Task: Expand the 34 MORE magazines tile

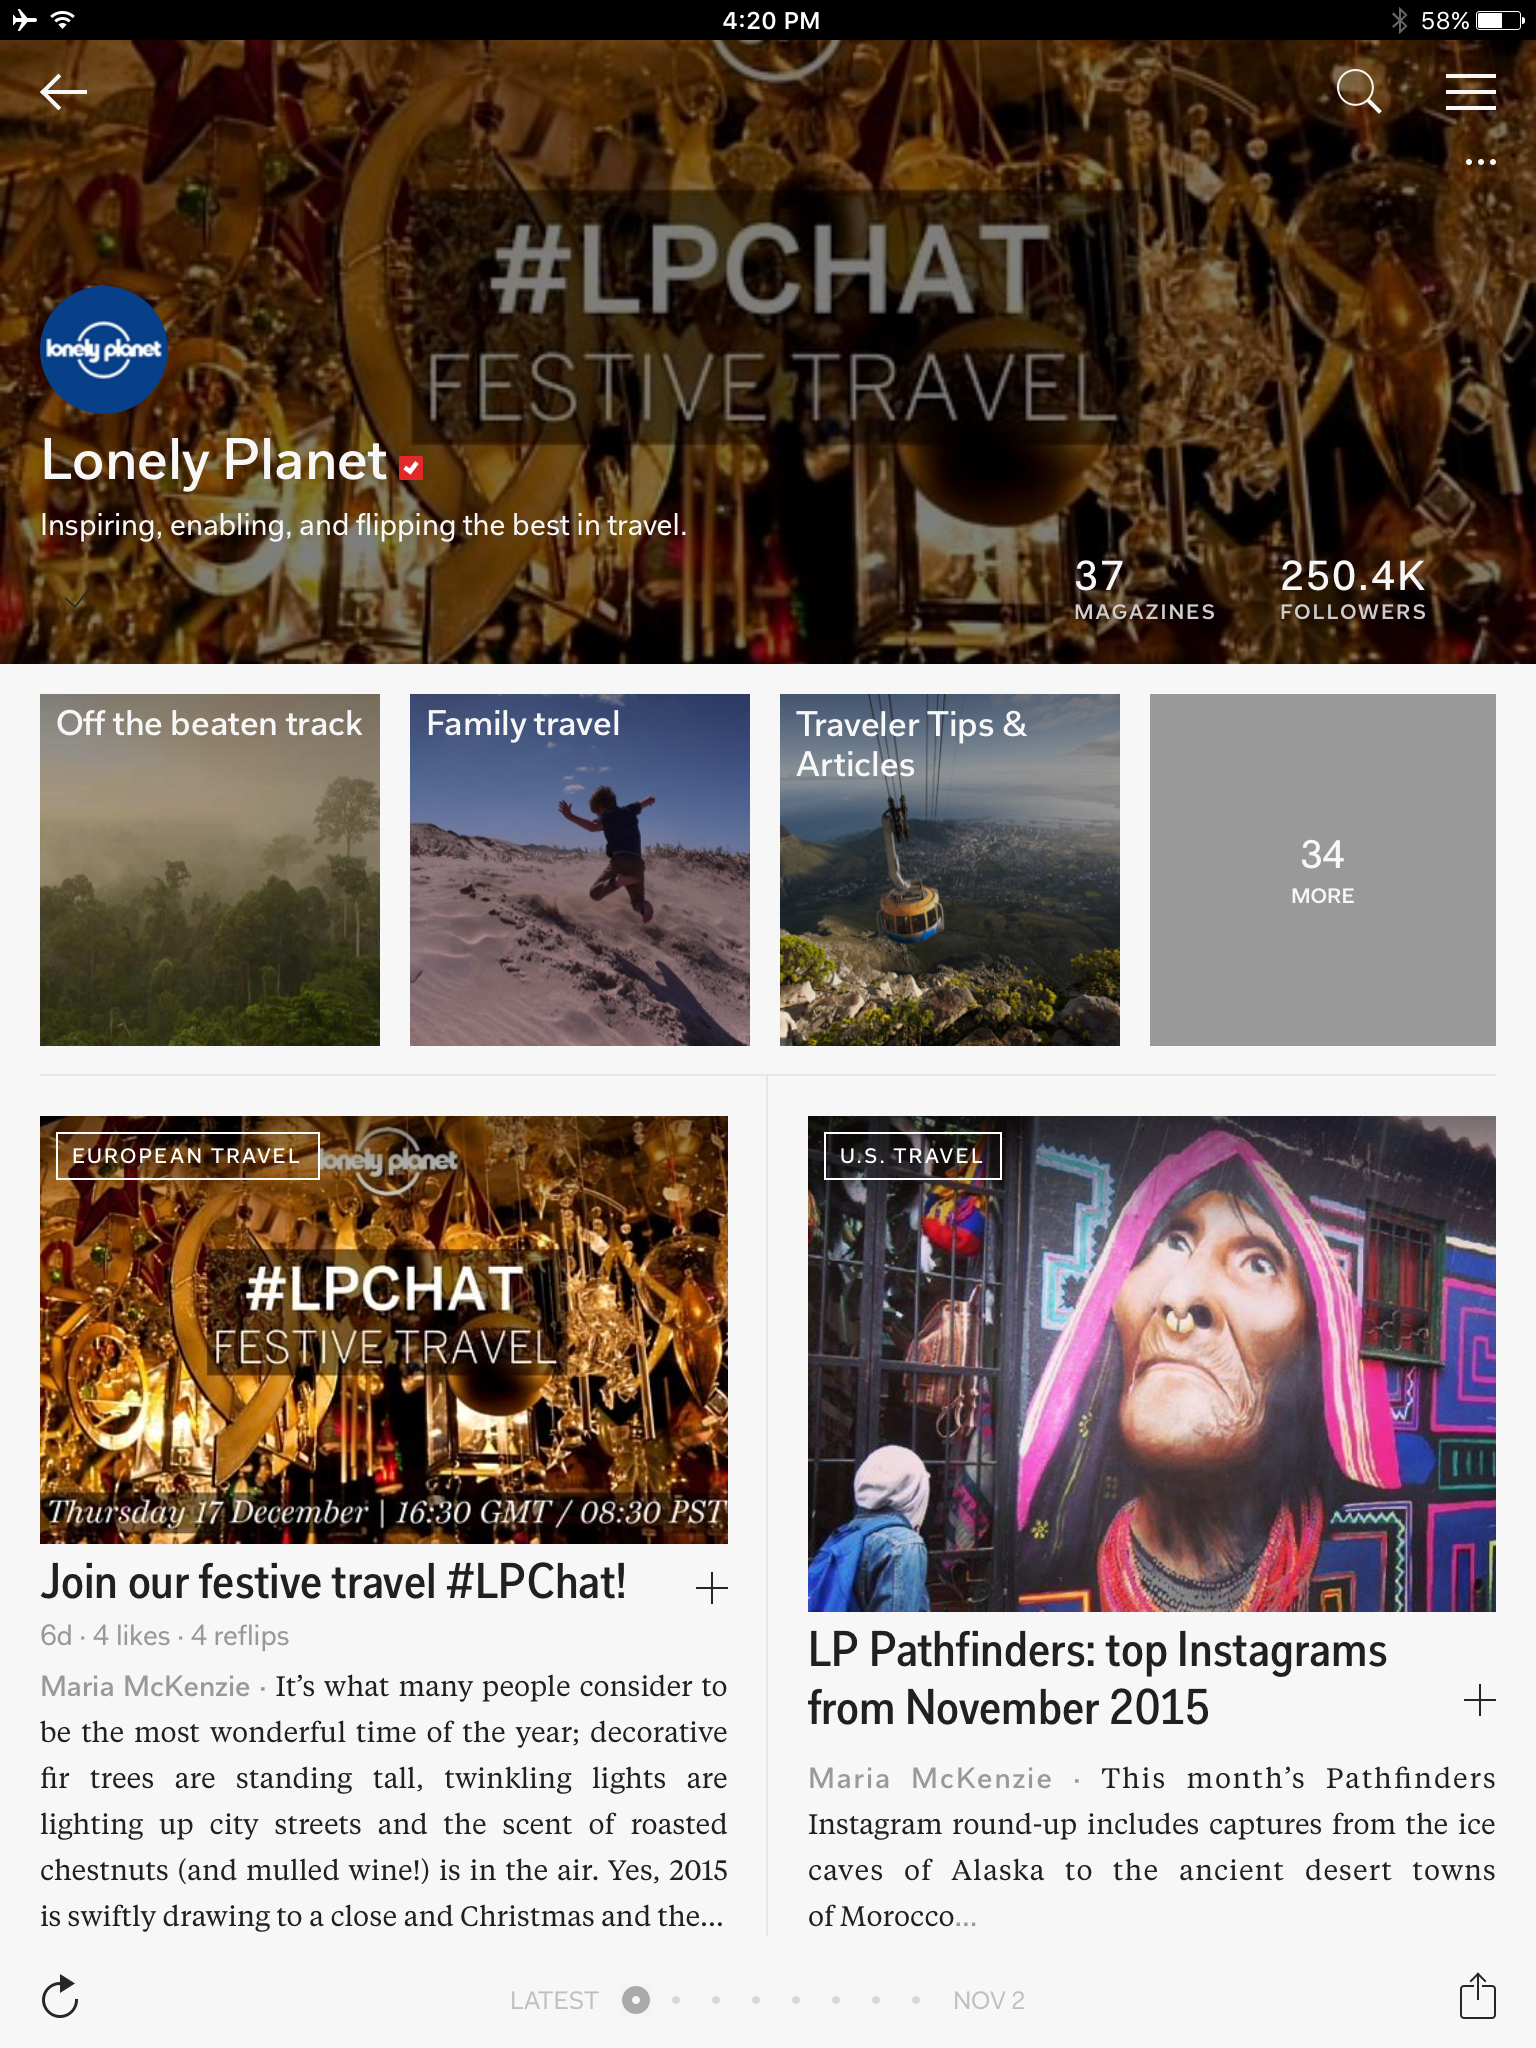Action: [x=1322, y=870]
